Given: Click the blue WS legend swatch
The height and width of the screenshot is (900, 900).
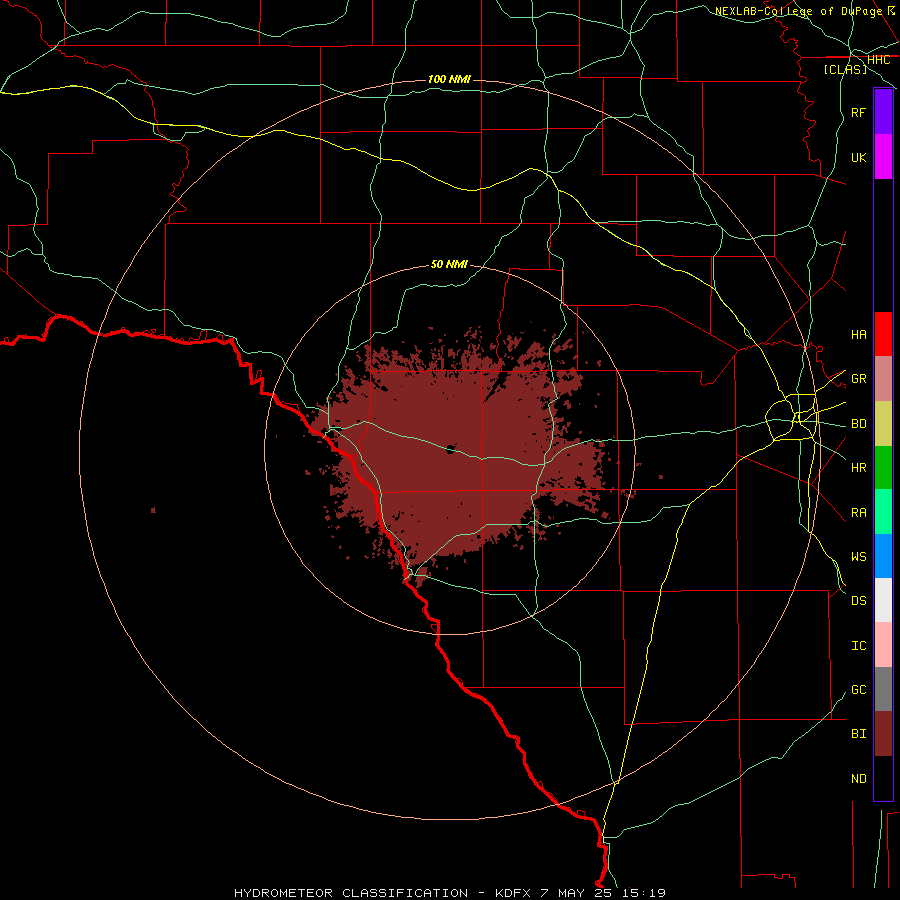Looking at the screenshot, I should click(883, 556).
